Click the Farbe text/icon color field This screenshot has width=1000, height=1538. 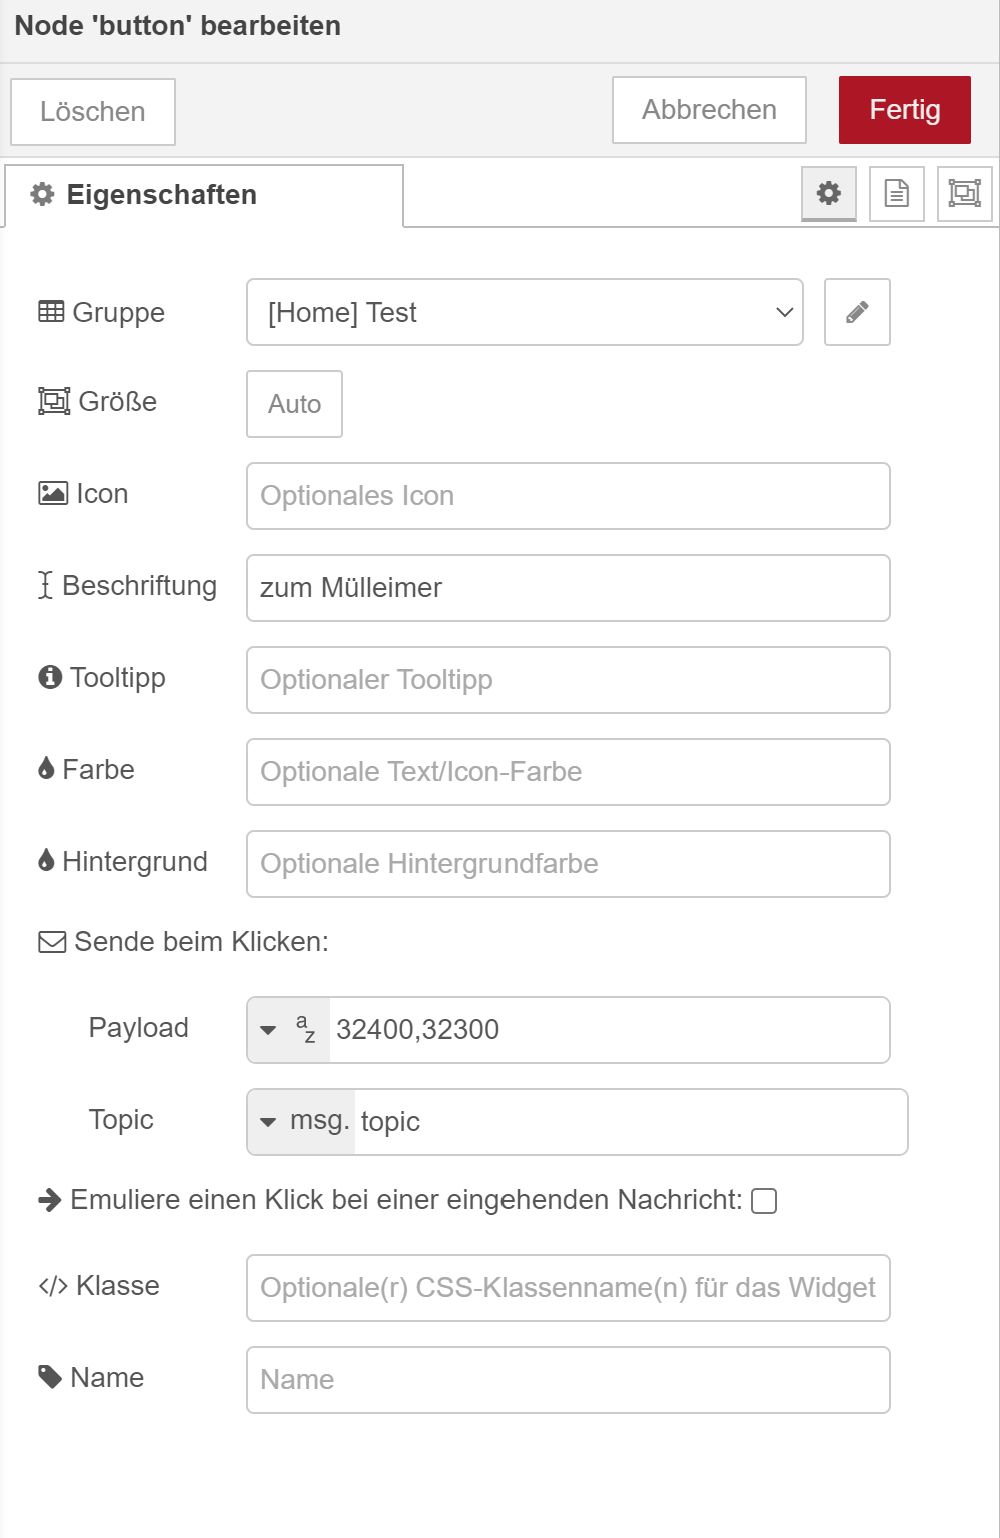pyautogui.click(x=568, y=772)
